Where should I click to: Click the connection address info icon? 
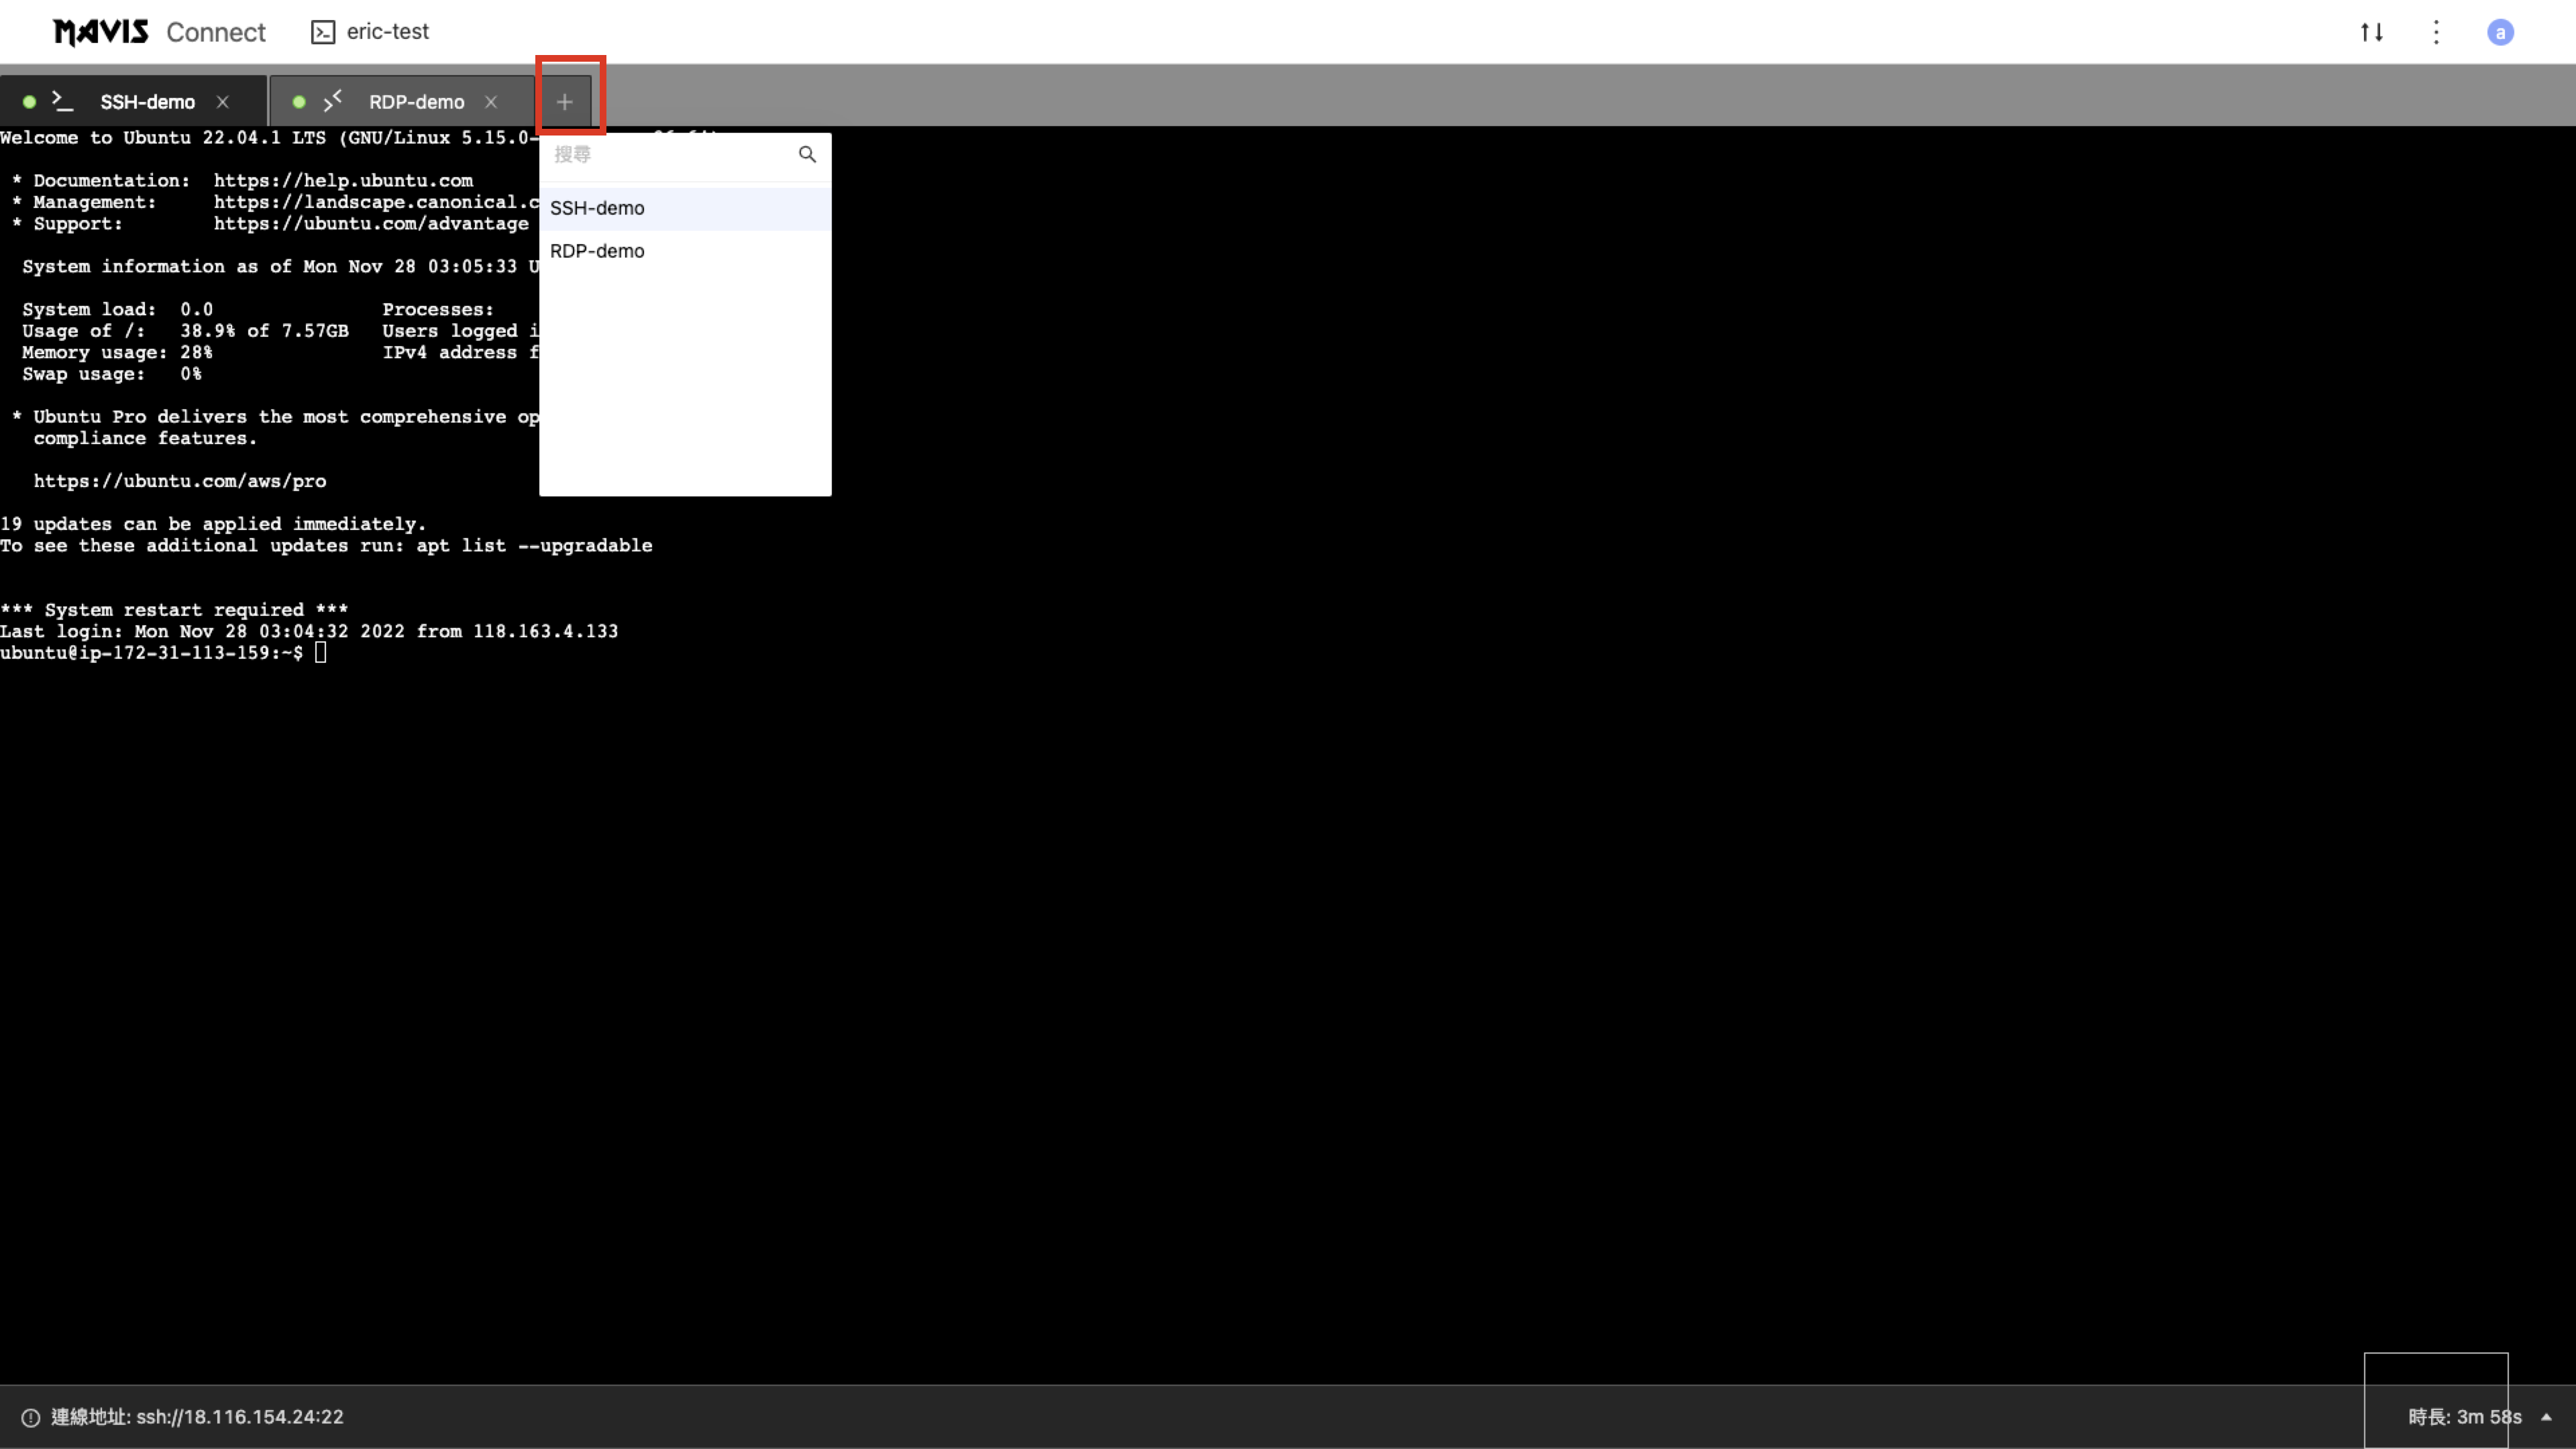[31, 1417]
